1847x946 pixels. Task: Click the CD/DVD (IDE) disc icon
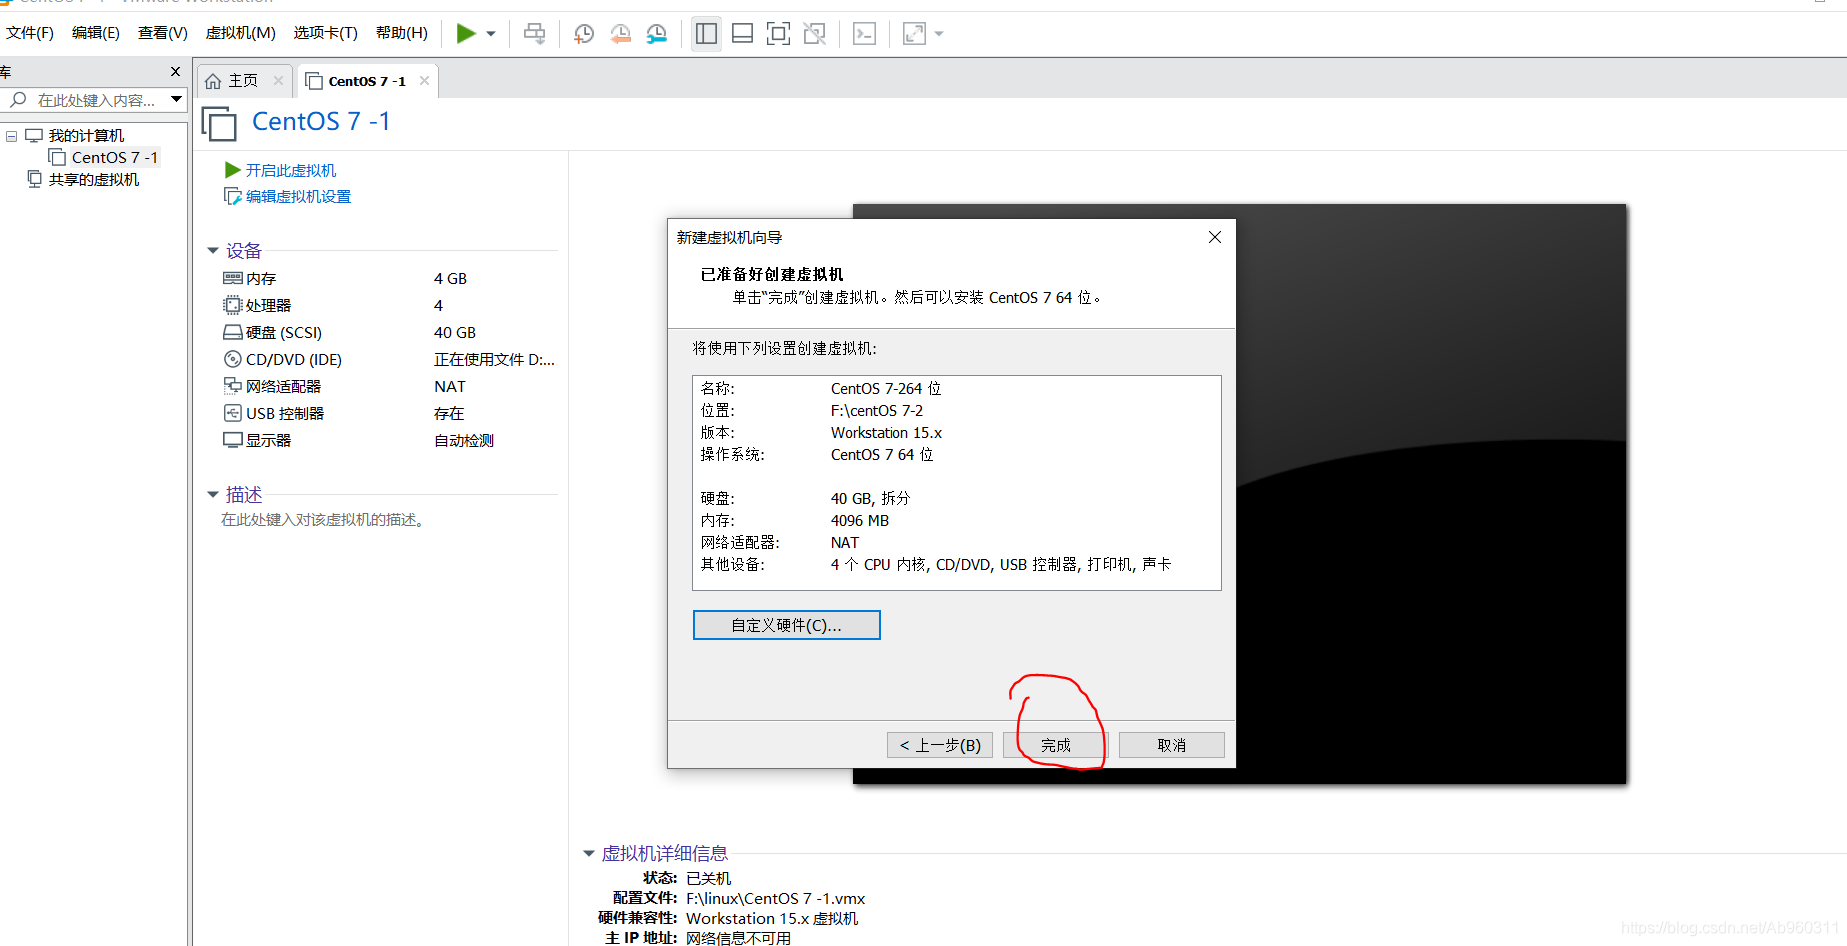click(x=233, y=360)
